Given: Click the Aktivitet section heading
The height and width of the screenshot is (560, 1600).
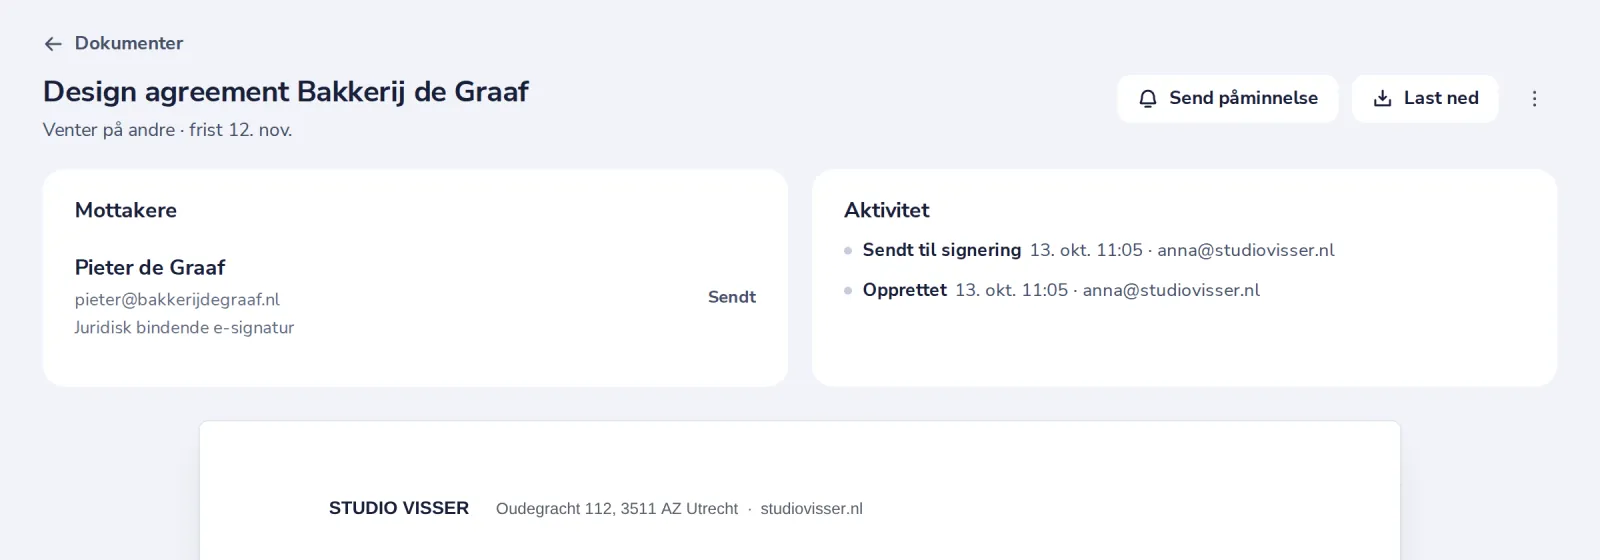Looking at the screenshot, I should point(887,210).
